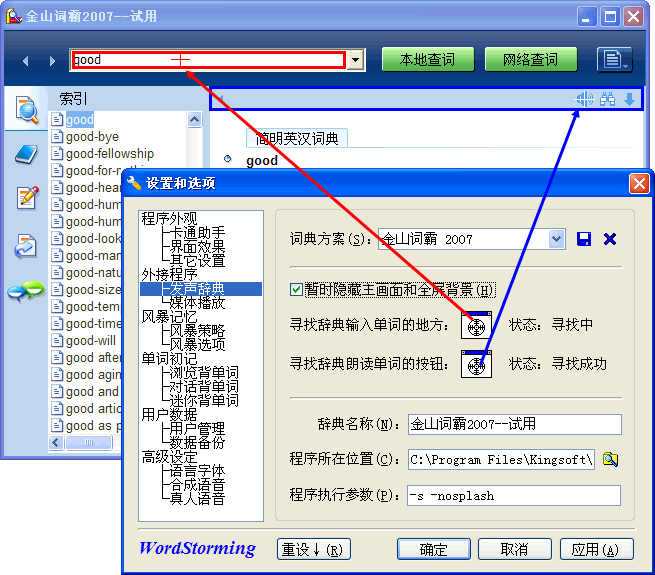Viewport: 655px width, 575px height.
Task: Click the finder target icon for word input location
Action: coord(477,325)
